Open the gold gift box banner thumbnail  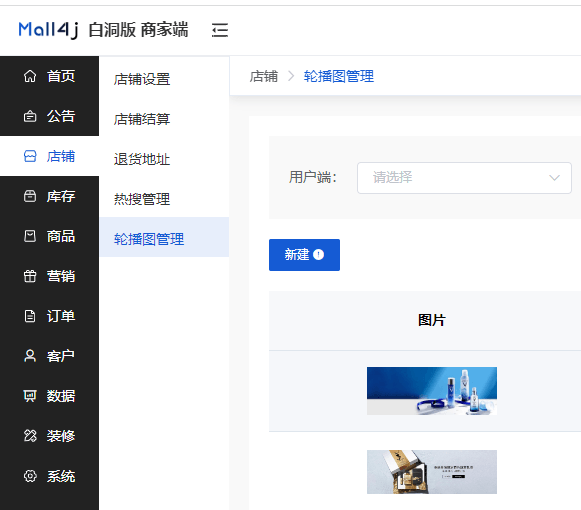(x=432, y=472)
